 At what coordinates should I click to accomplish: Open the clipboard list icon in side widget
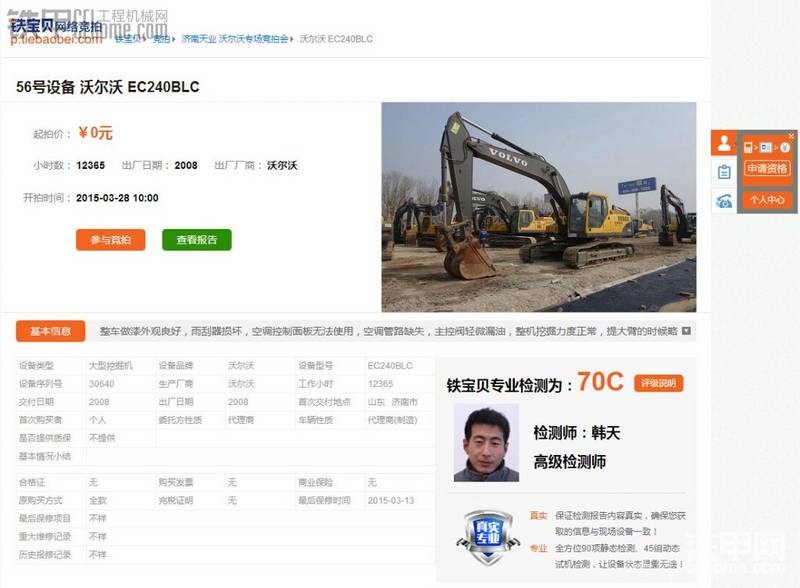(x=724, y=172)
